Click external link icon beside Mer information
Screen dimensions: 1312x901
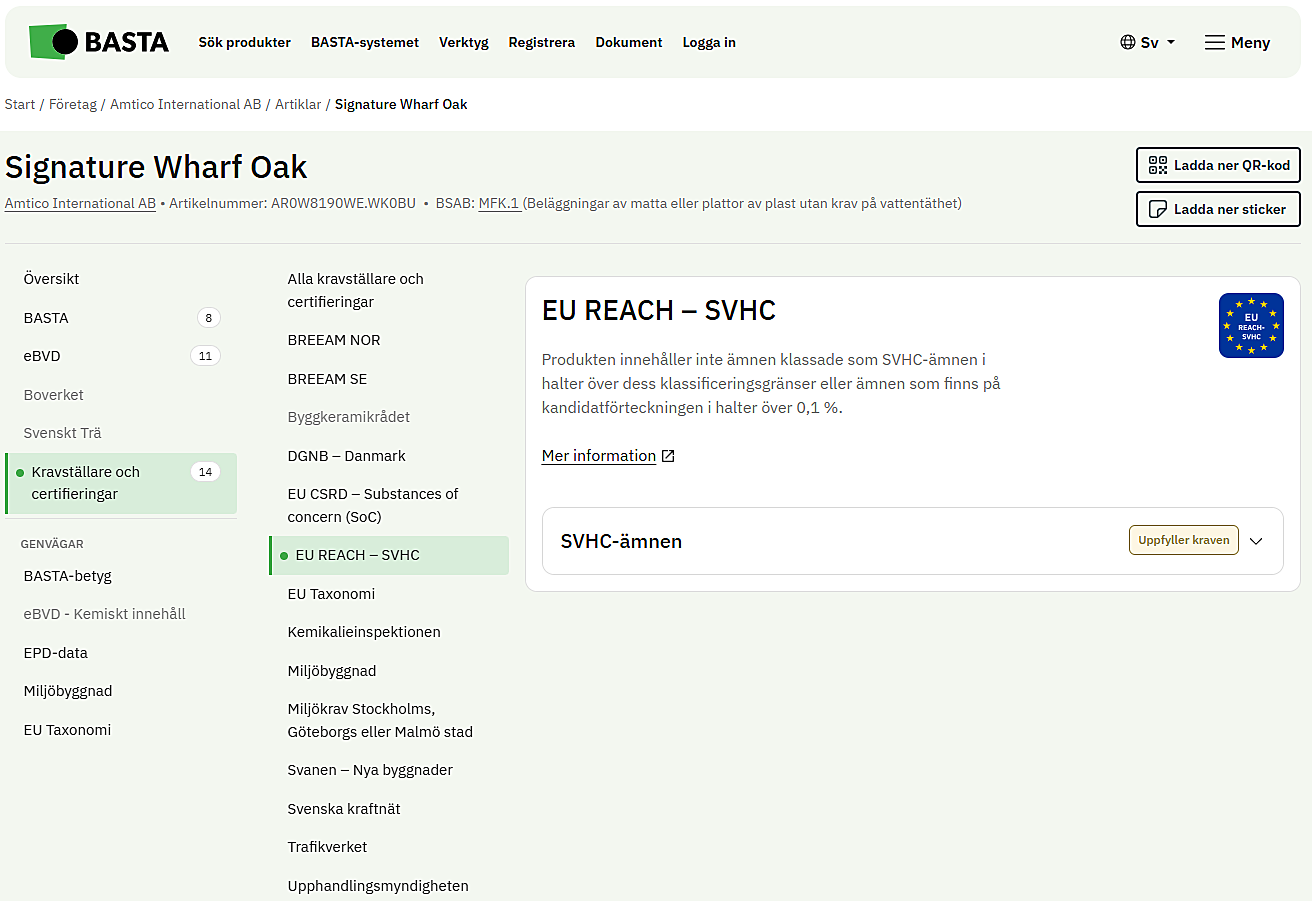668,456
